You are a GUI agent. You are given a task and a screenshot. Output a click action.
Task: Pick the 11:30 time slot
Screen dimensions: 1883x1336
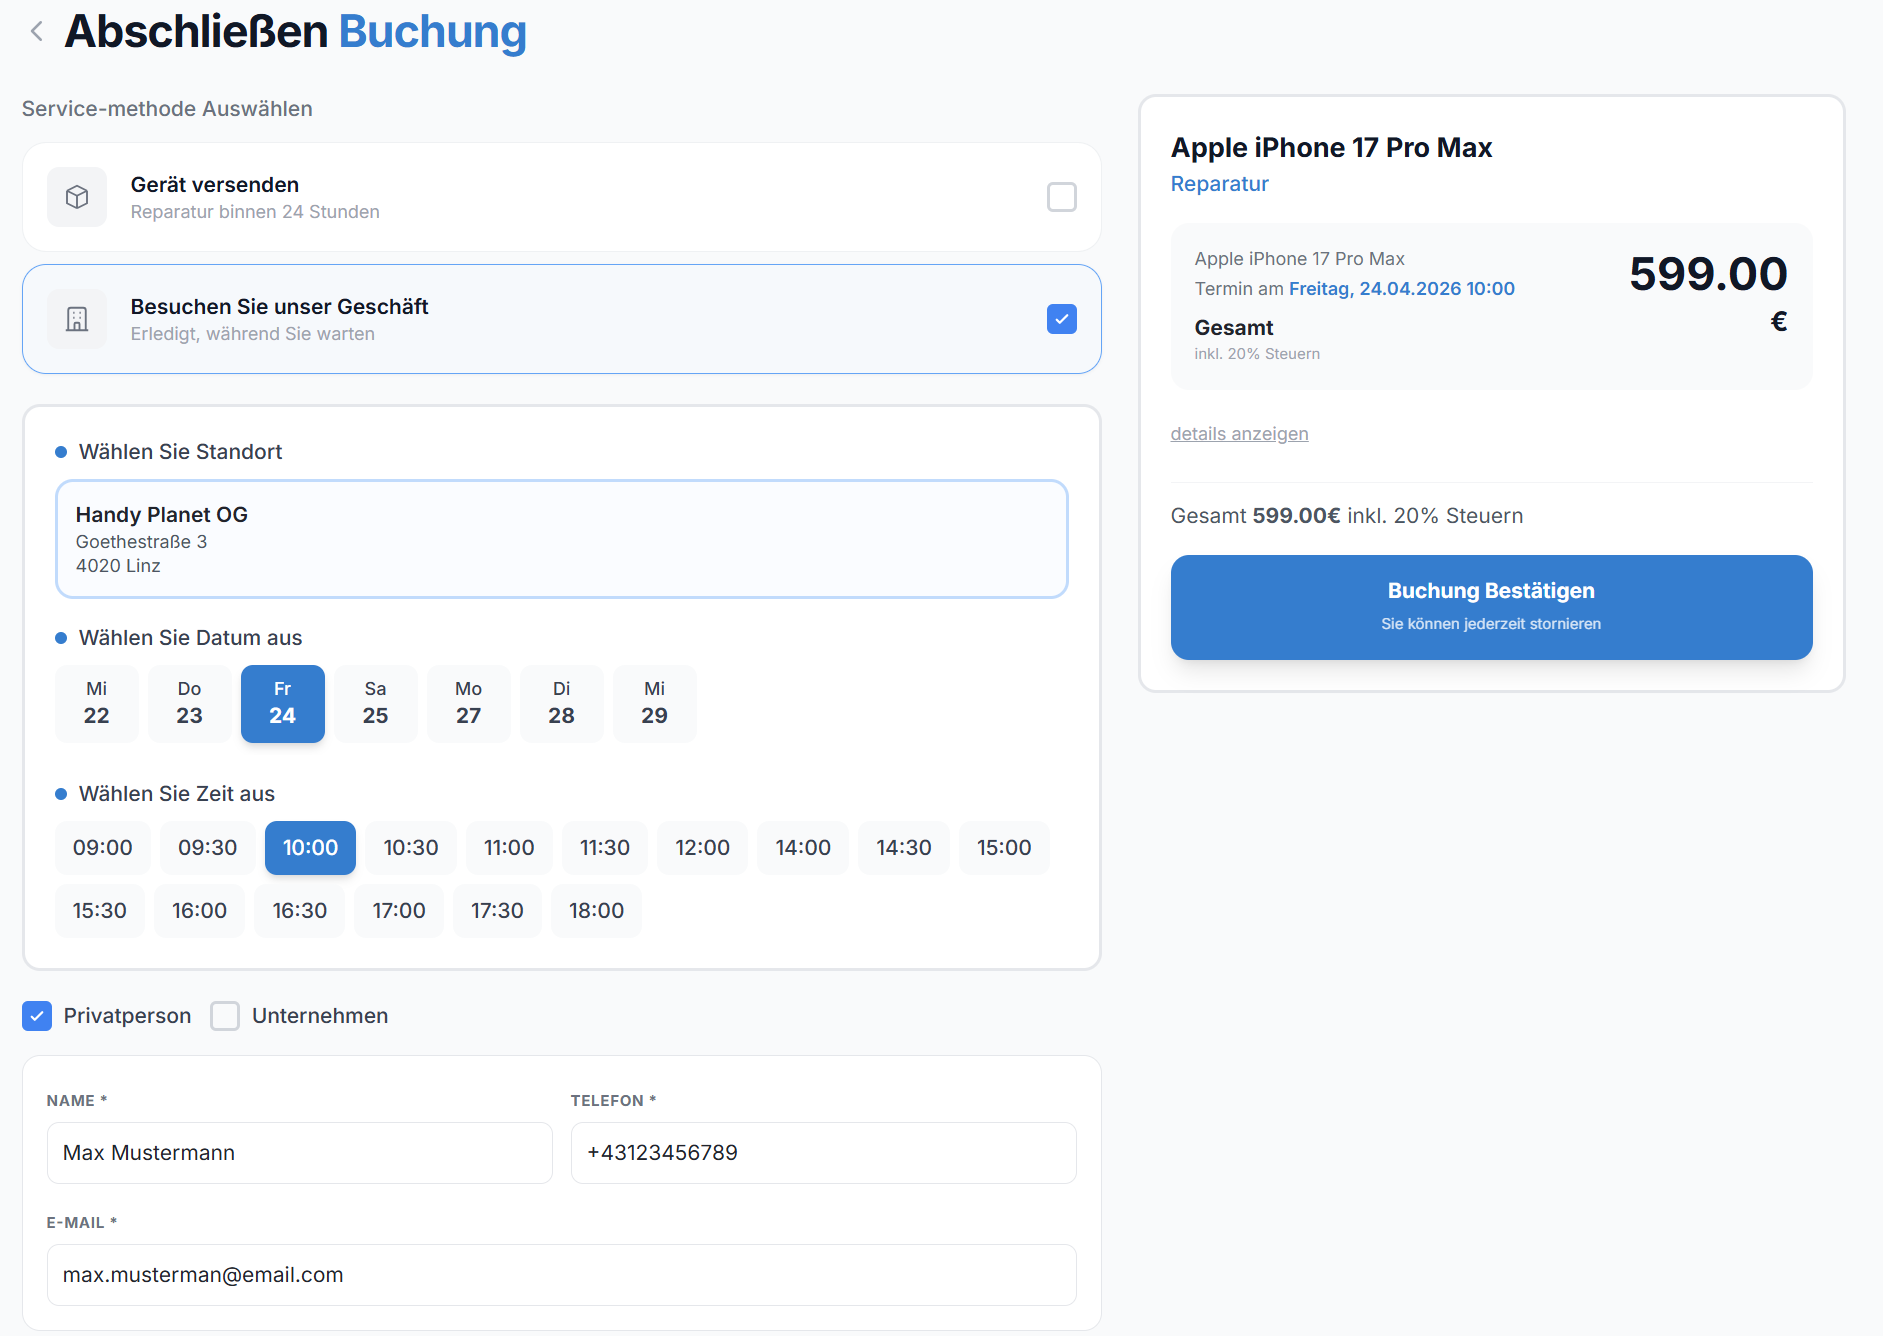(605, 848)
